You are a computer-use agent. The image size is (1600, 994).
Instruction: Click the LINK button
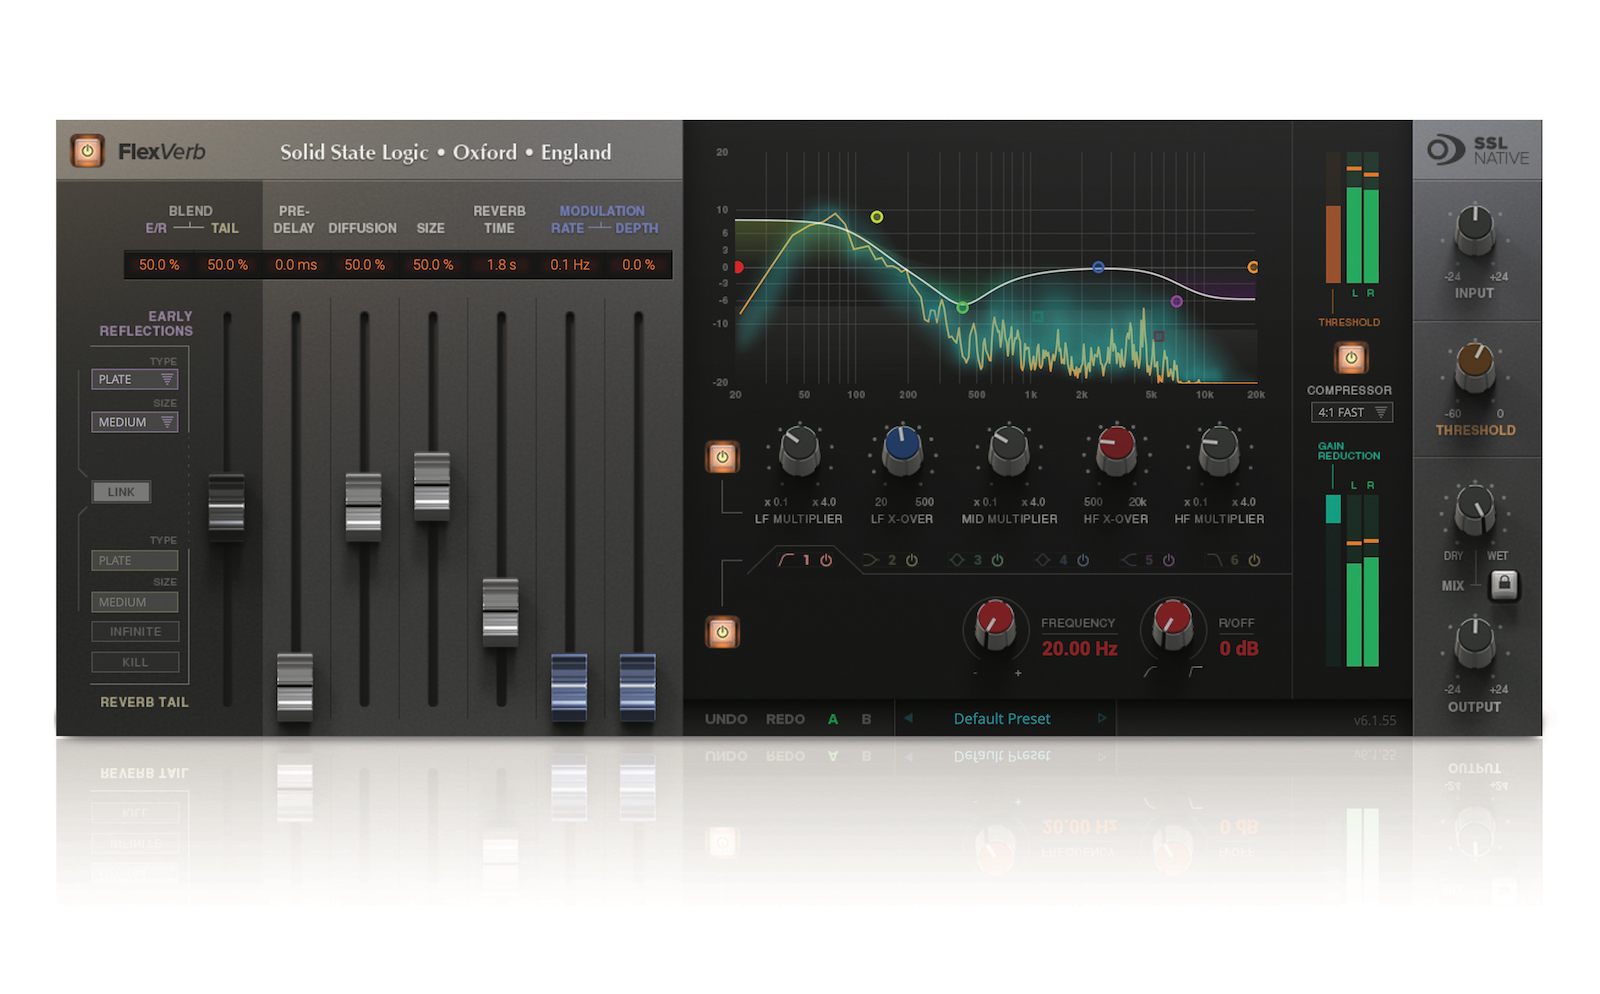[121, 492]
